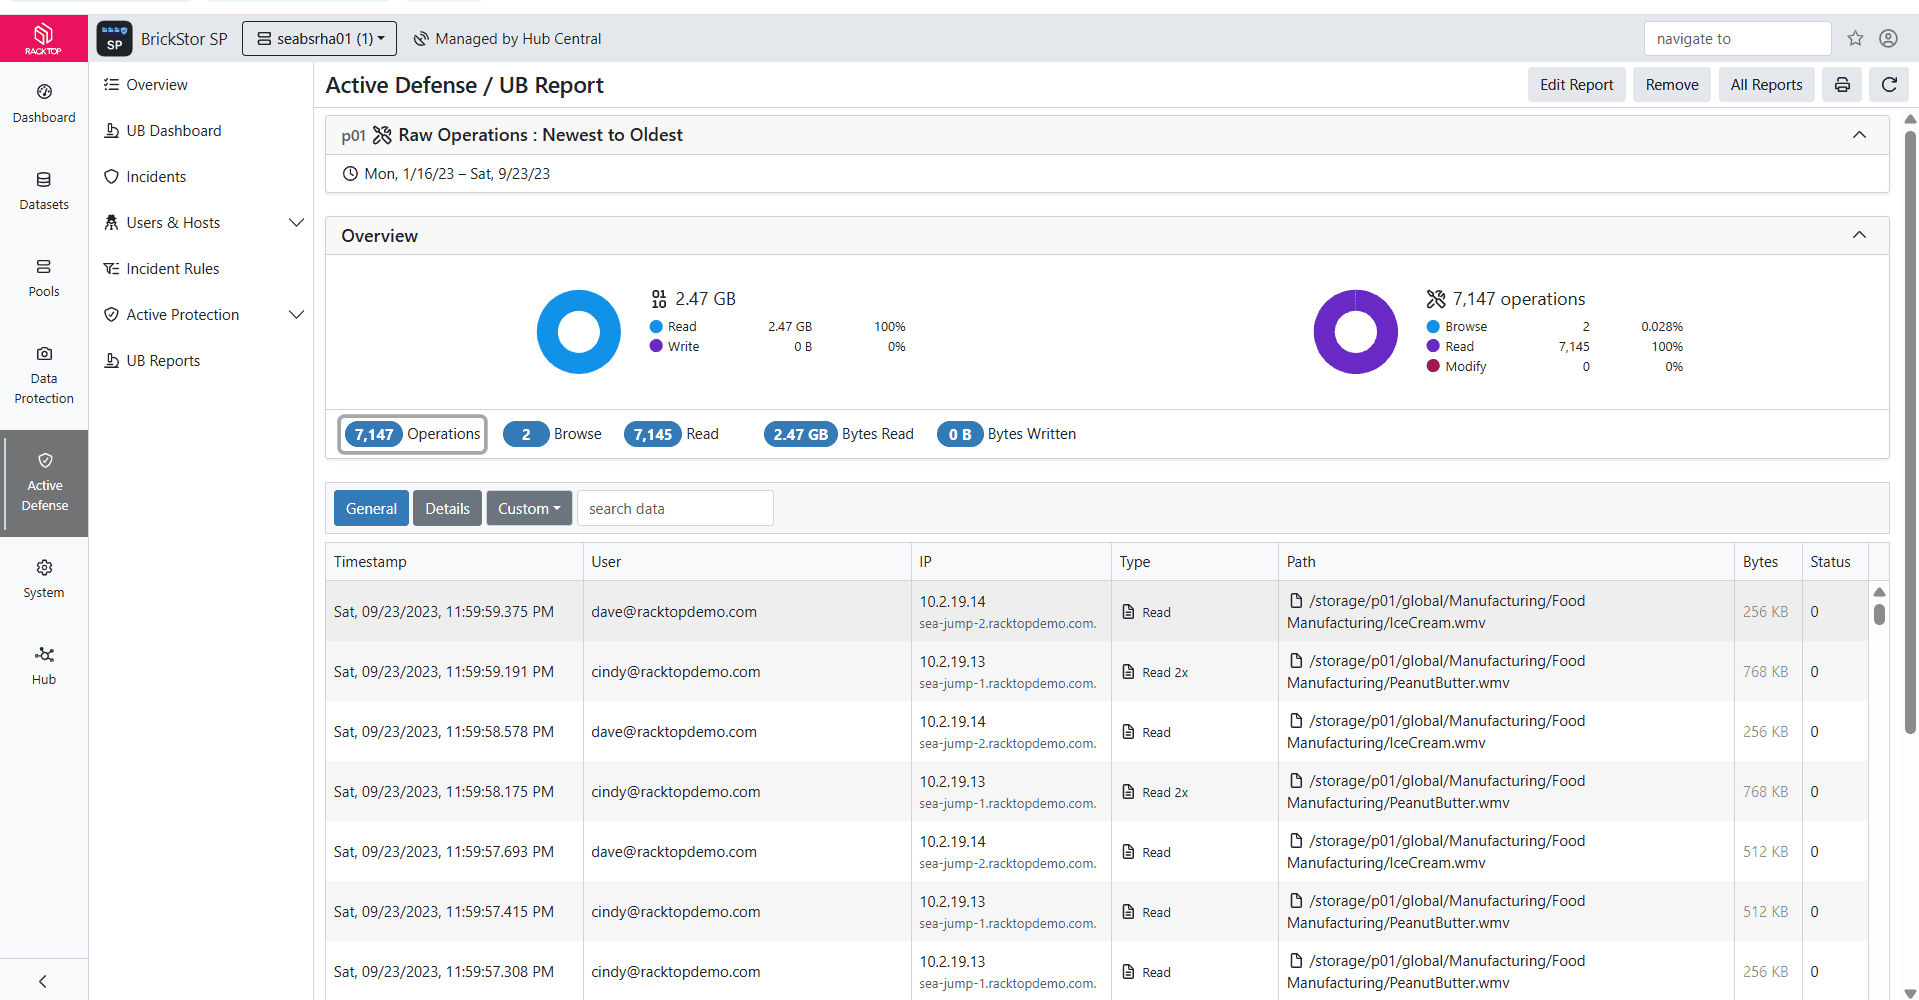Click the RackTop logo
The image size is (1919, 1000).
coord(44,38)
